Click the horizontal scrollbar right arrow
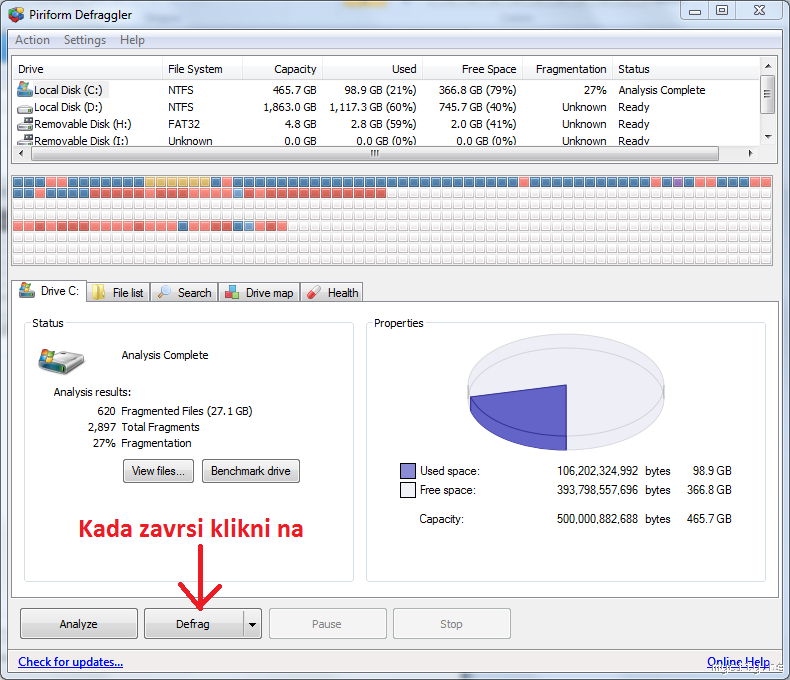Image resolution: width=790 pixels, height=680 pixels. click(x=750, y=154)
